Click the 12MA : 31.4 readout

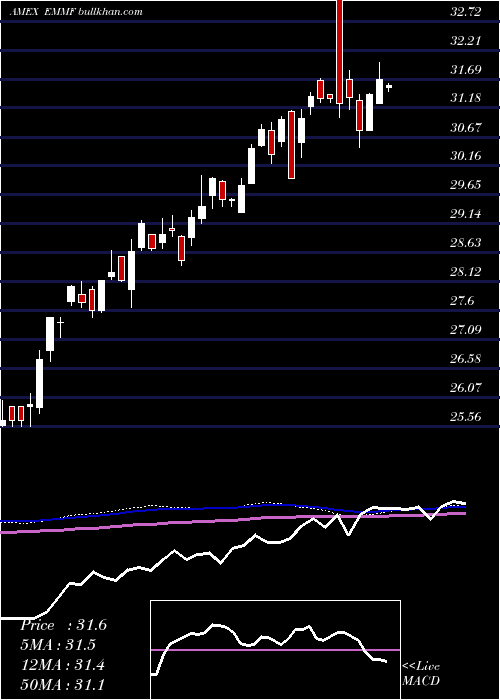pos(62,665)
